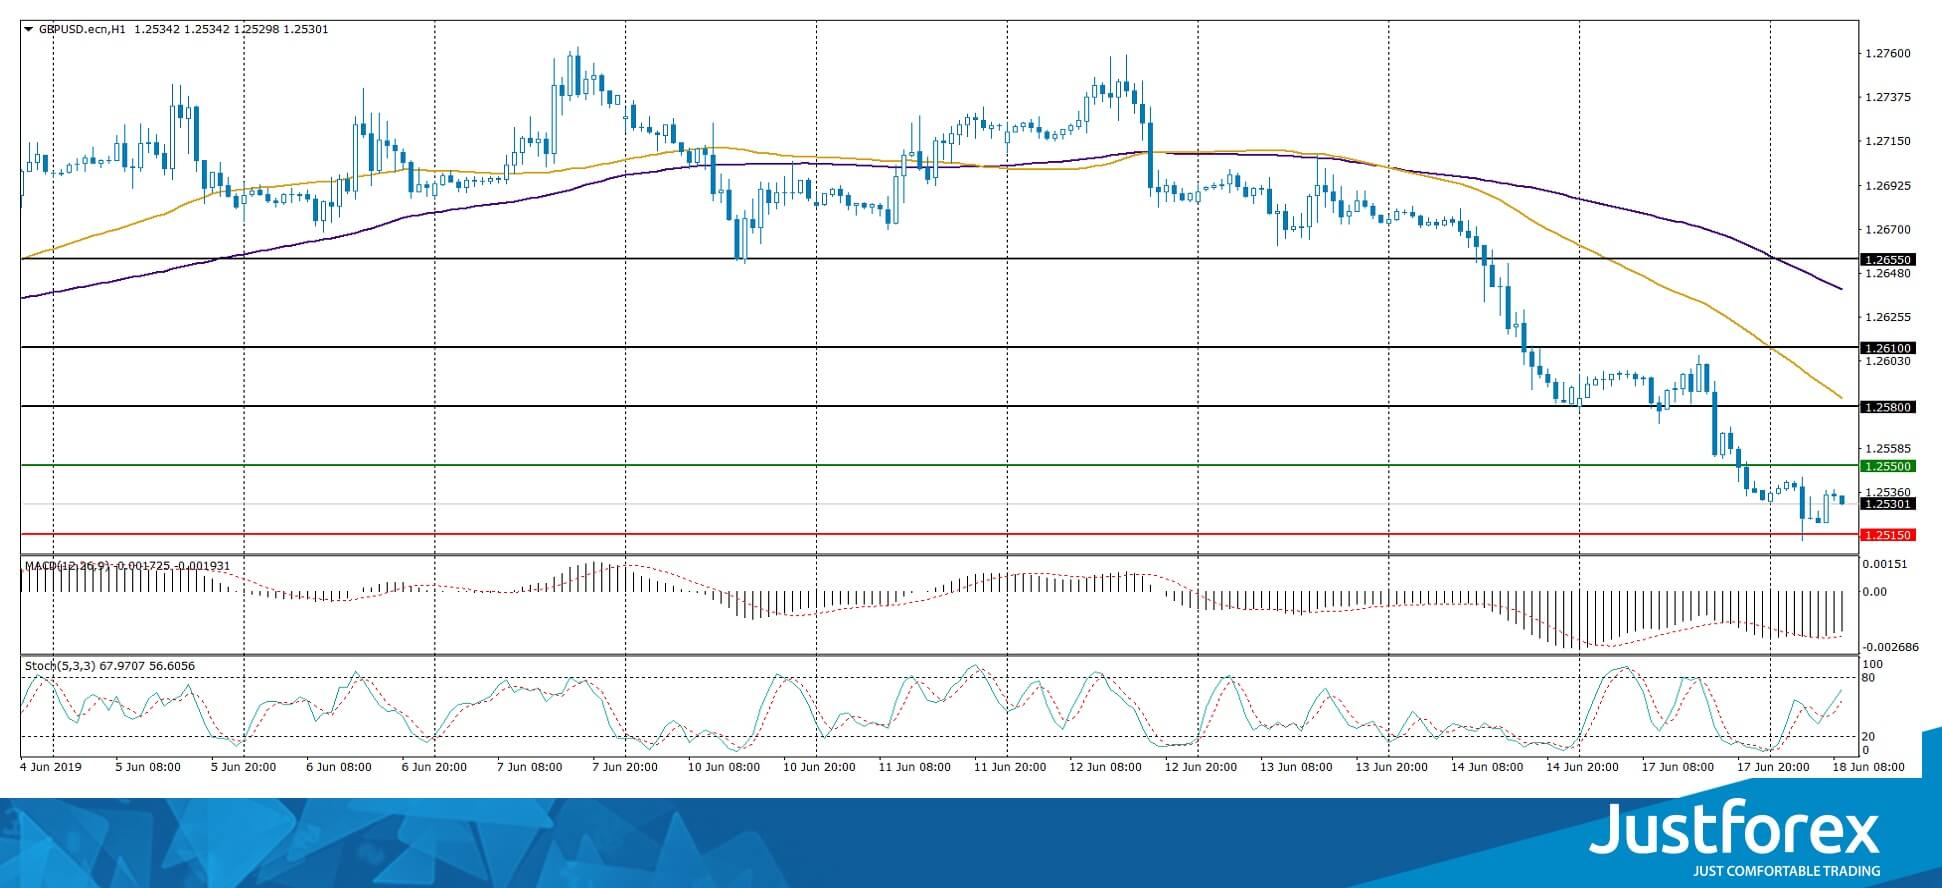Click the Stochastic scale level 80
This screenshot has width=1942, height=888.
coord(1869,678)
